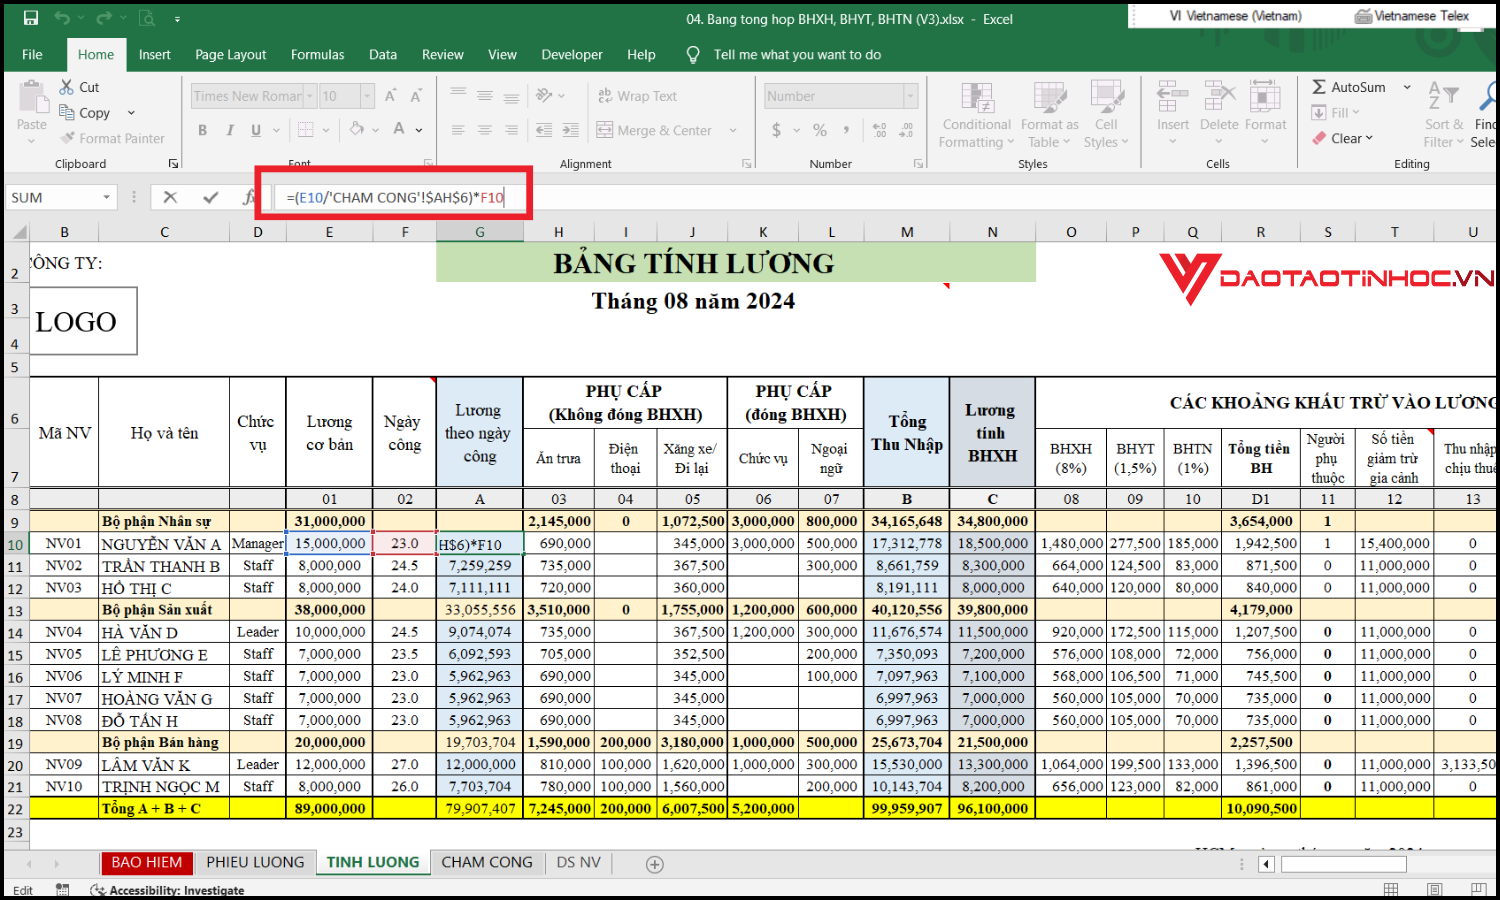Toggle Italic formatting
1500x900 pixels.
(x=230, y=130)
